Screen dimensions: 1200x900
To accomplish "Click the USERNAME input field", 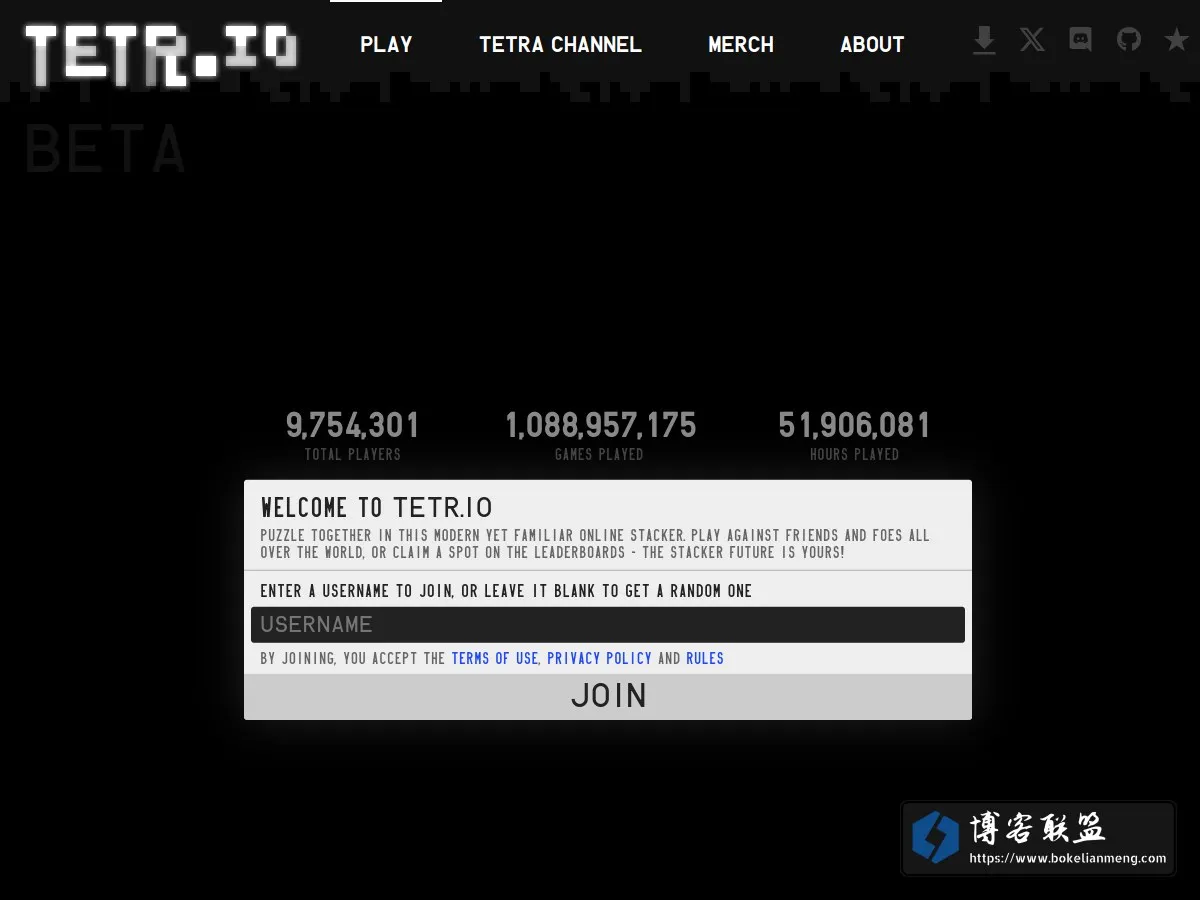I will coord(608,625).
